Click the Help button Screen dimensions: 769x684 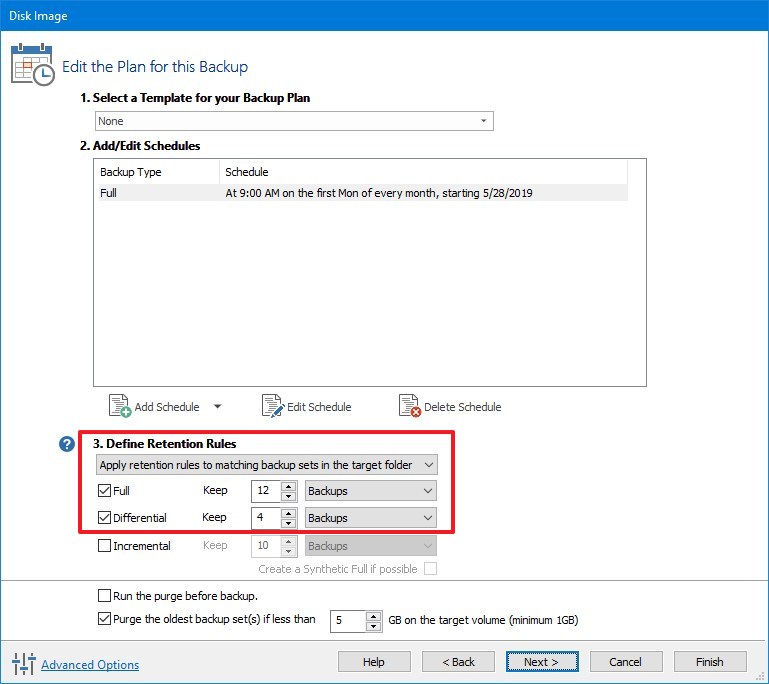[x=374, y=661]
